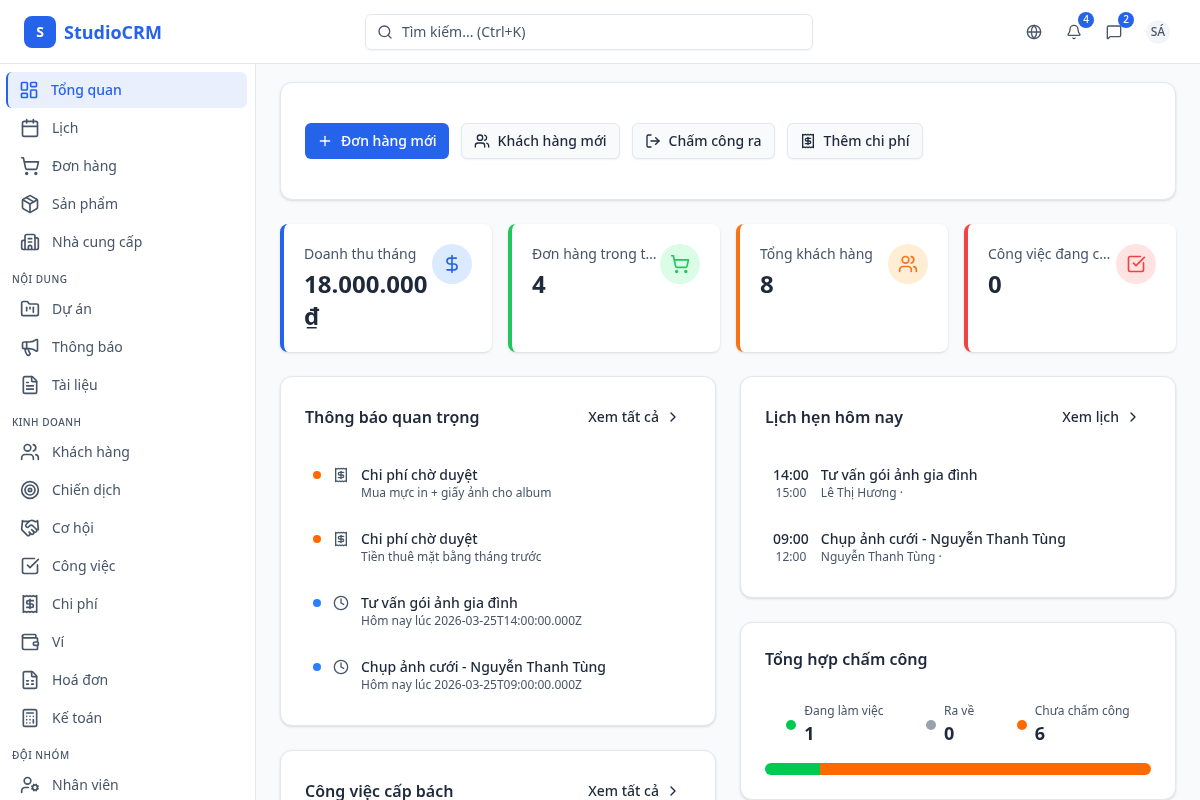1200x800 pixels.
Task: Expand Xem tất cả in important notifications
Action: pos(633,417)
